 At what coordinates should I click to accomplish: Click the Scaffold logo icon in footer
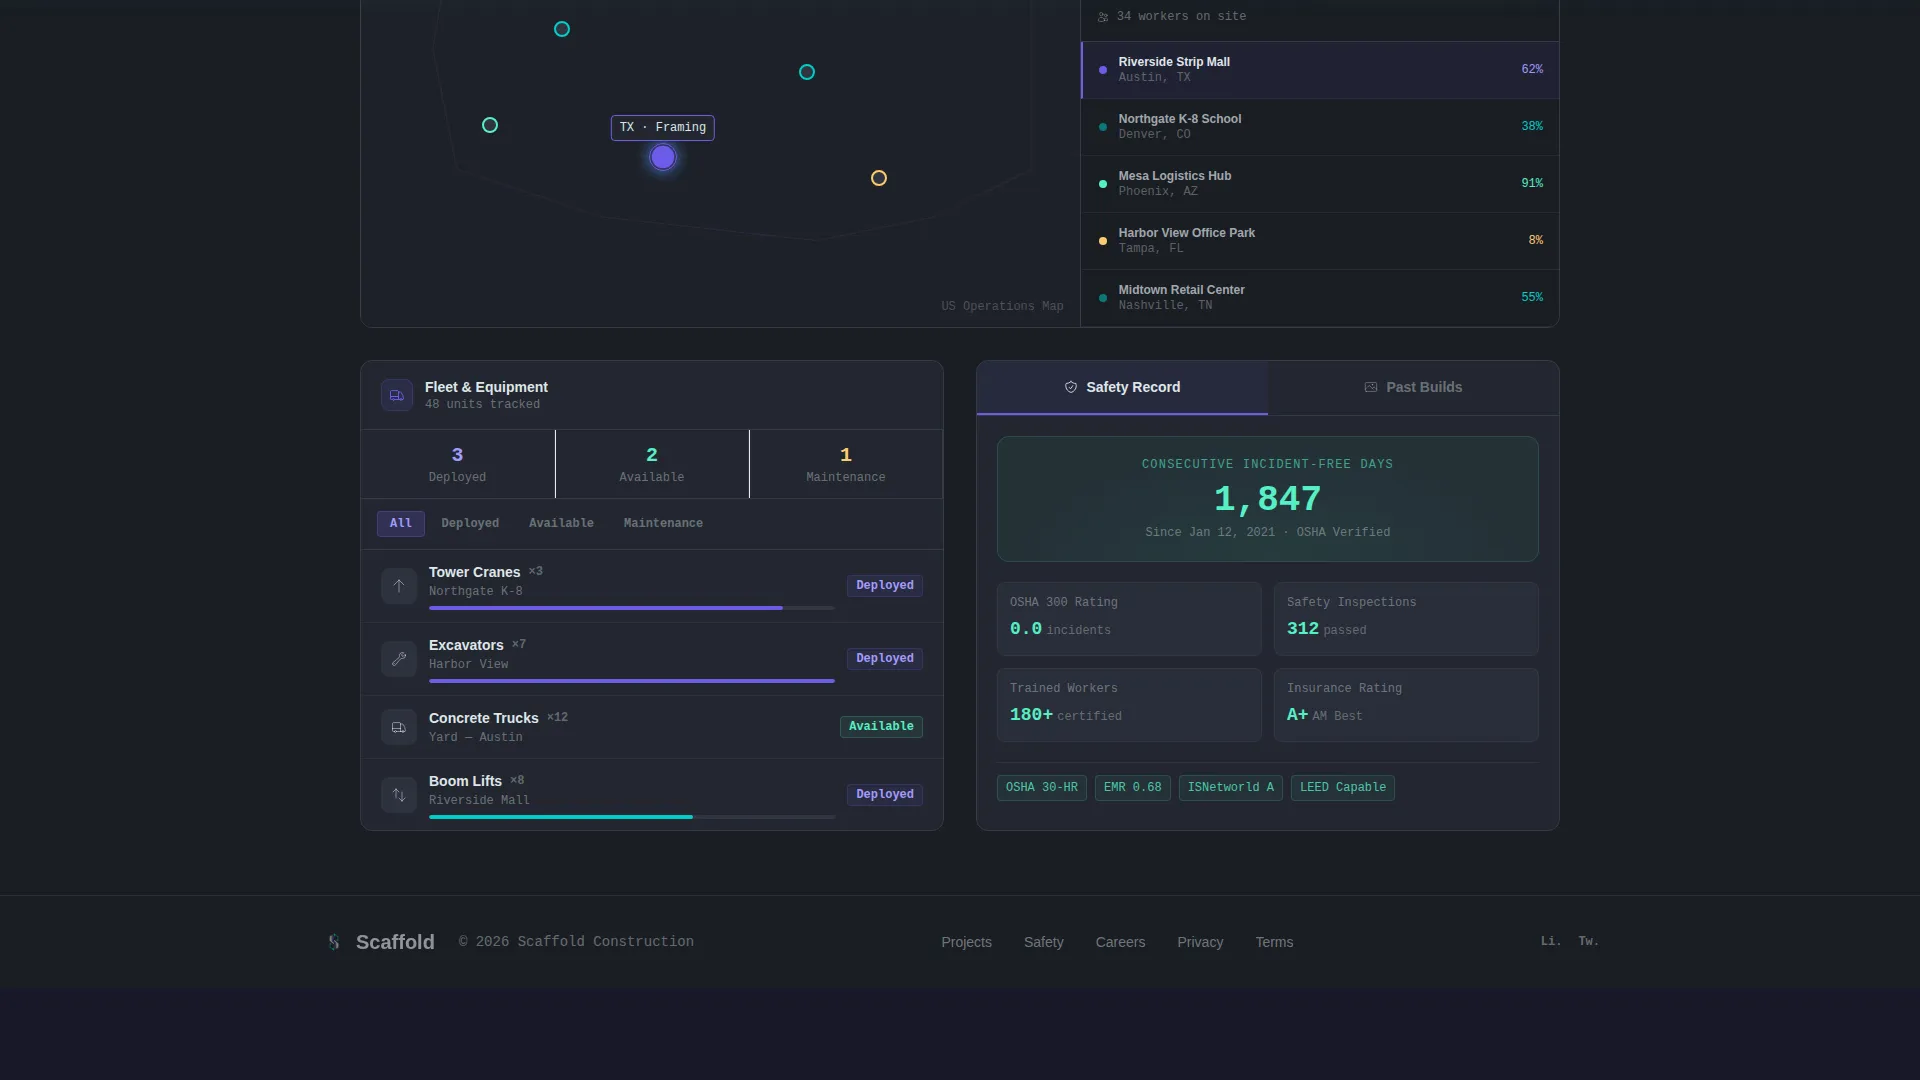click(x=334, y=942)
